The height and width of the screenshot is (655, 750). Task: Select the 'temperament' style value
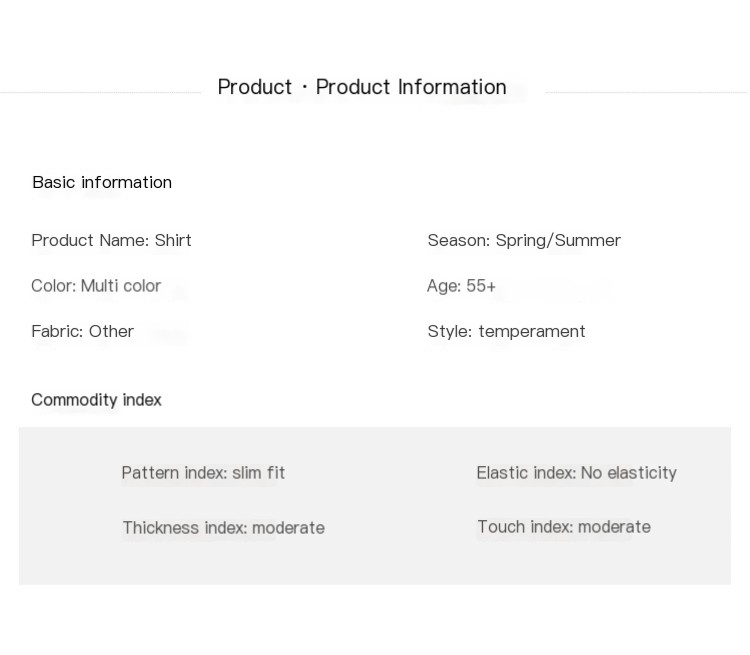tap(532, 331)
